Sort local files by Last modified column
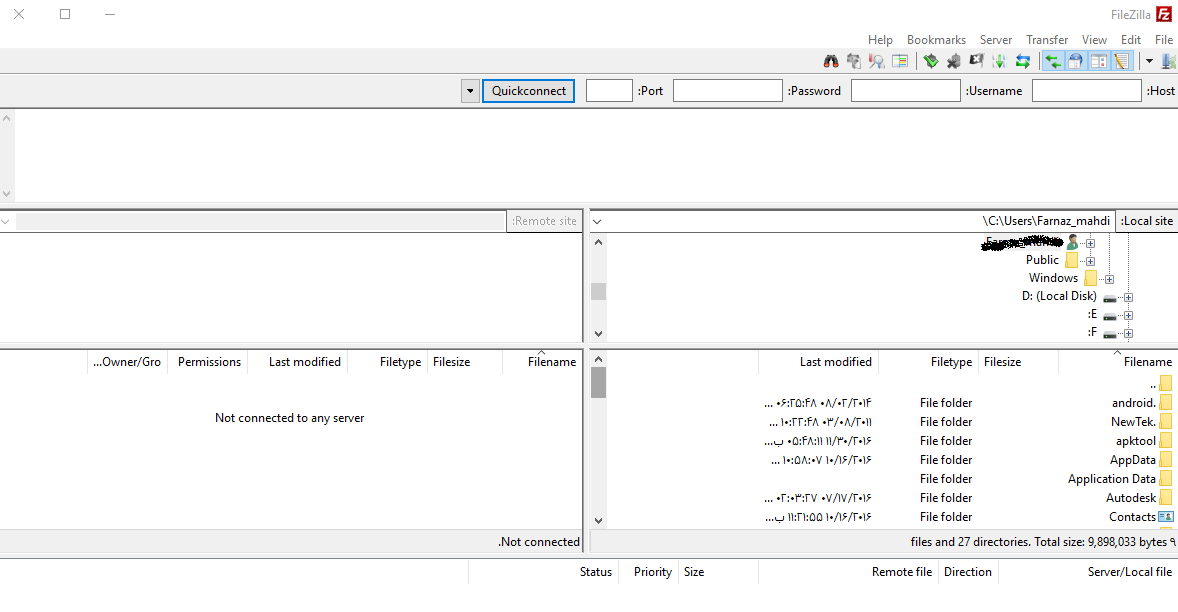This screenshot has width=1178, height=612. pyautogui.click(x=835, y=362)
